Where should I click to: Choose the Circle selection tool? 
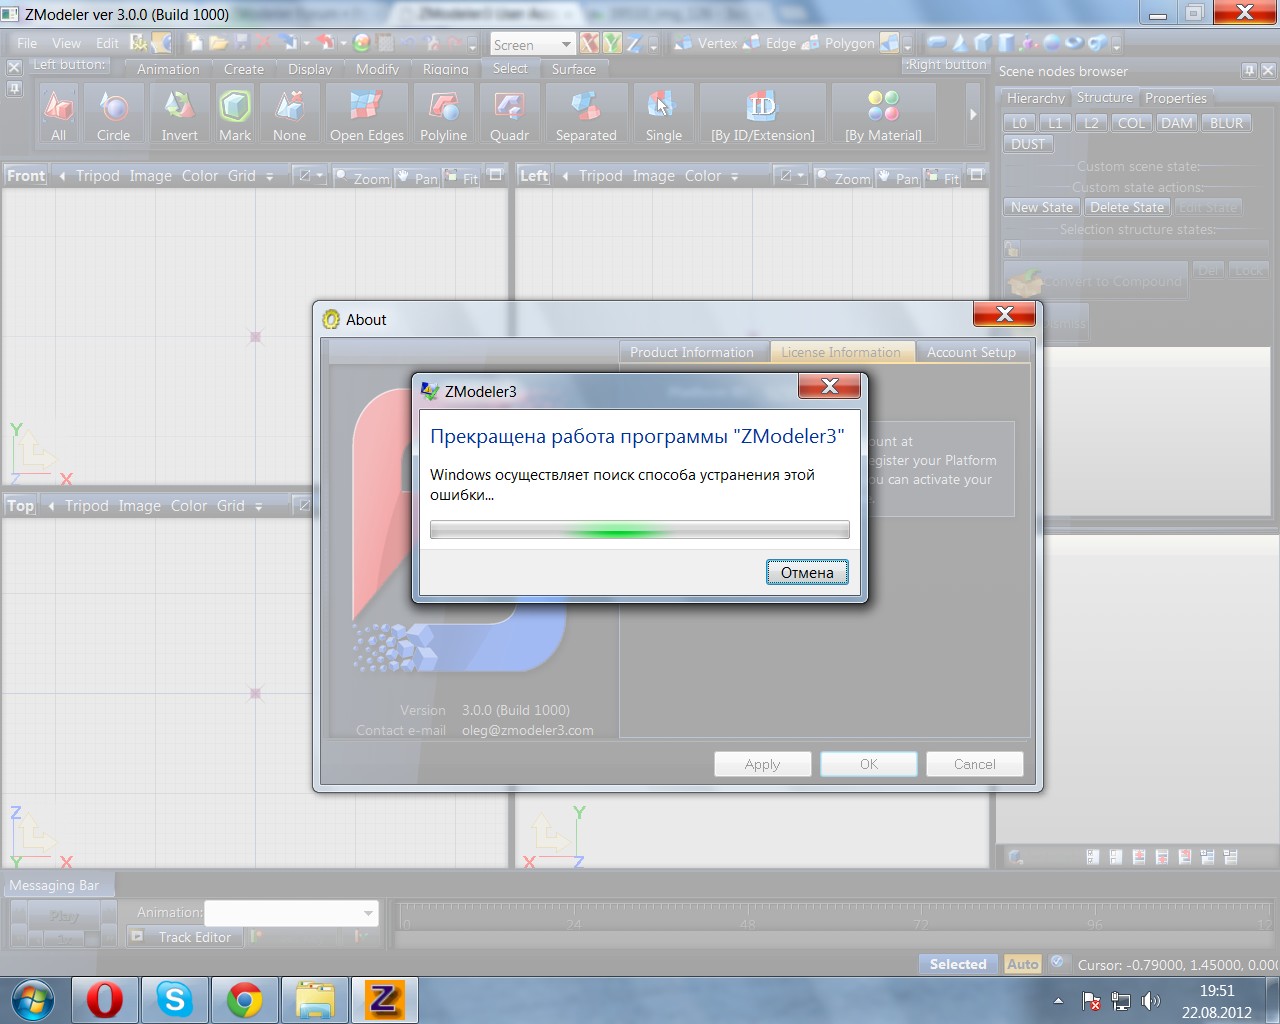tap(113, 115)
